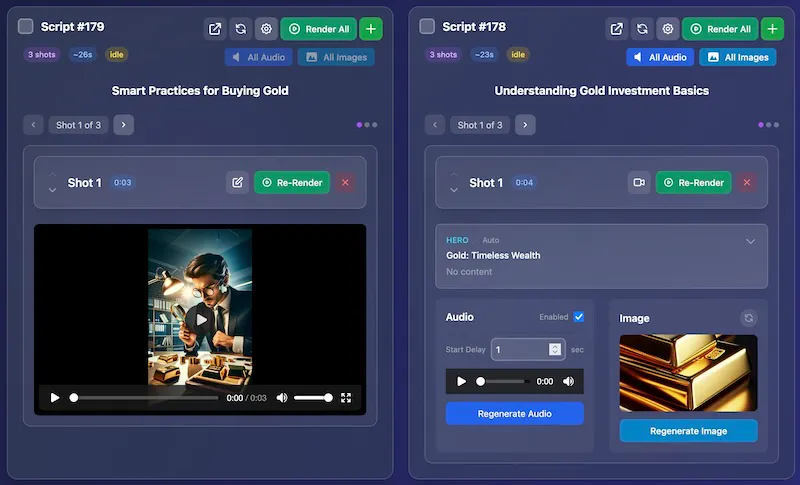
Task: Delete Shot 1 in Script #178
Action: pos(747,183)
